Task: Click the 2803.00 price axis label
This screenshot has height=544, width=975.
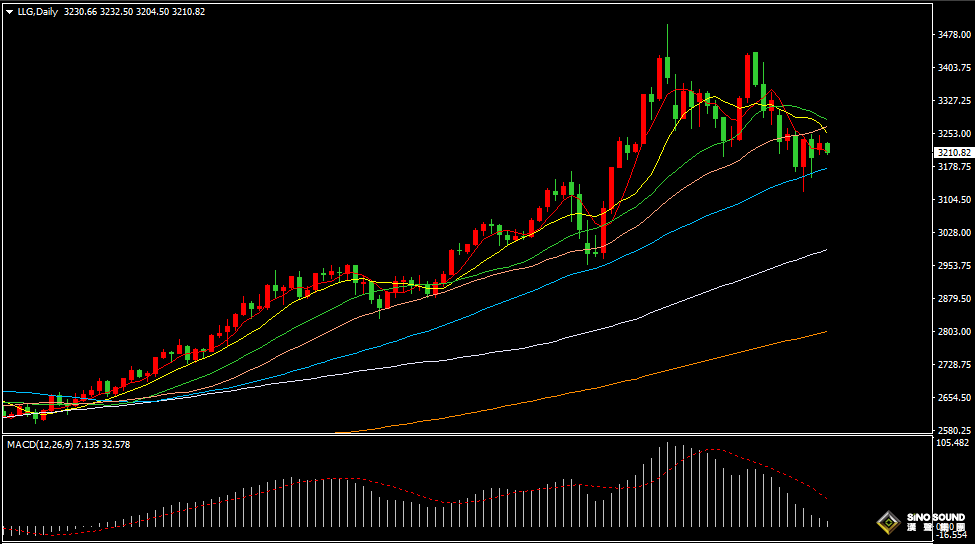Action: click(953, 331)
